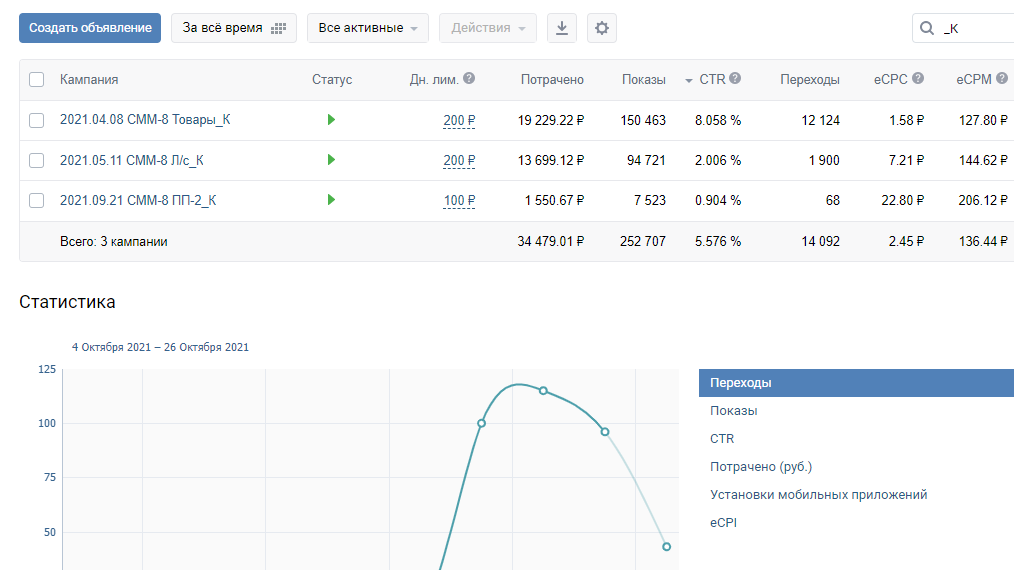Open the Действия actions dropdown
The height and width of the screenshot is (570, 1014).
click(x=487, y=28)
